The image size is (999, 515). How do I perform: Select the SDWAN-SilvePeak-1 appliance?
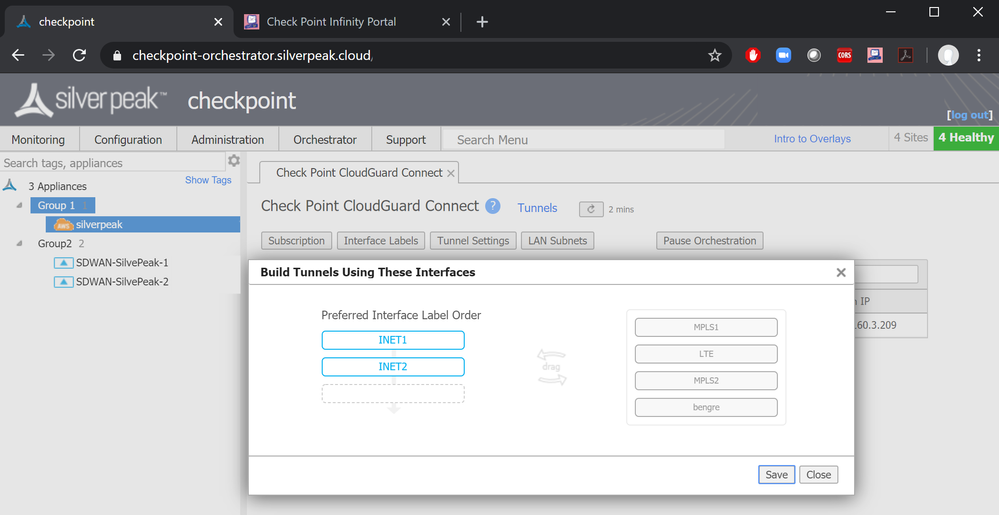pos(122,262)
